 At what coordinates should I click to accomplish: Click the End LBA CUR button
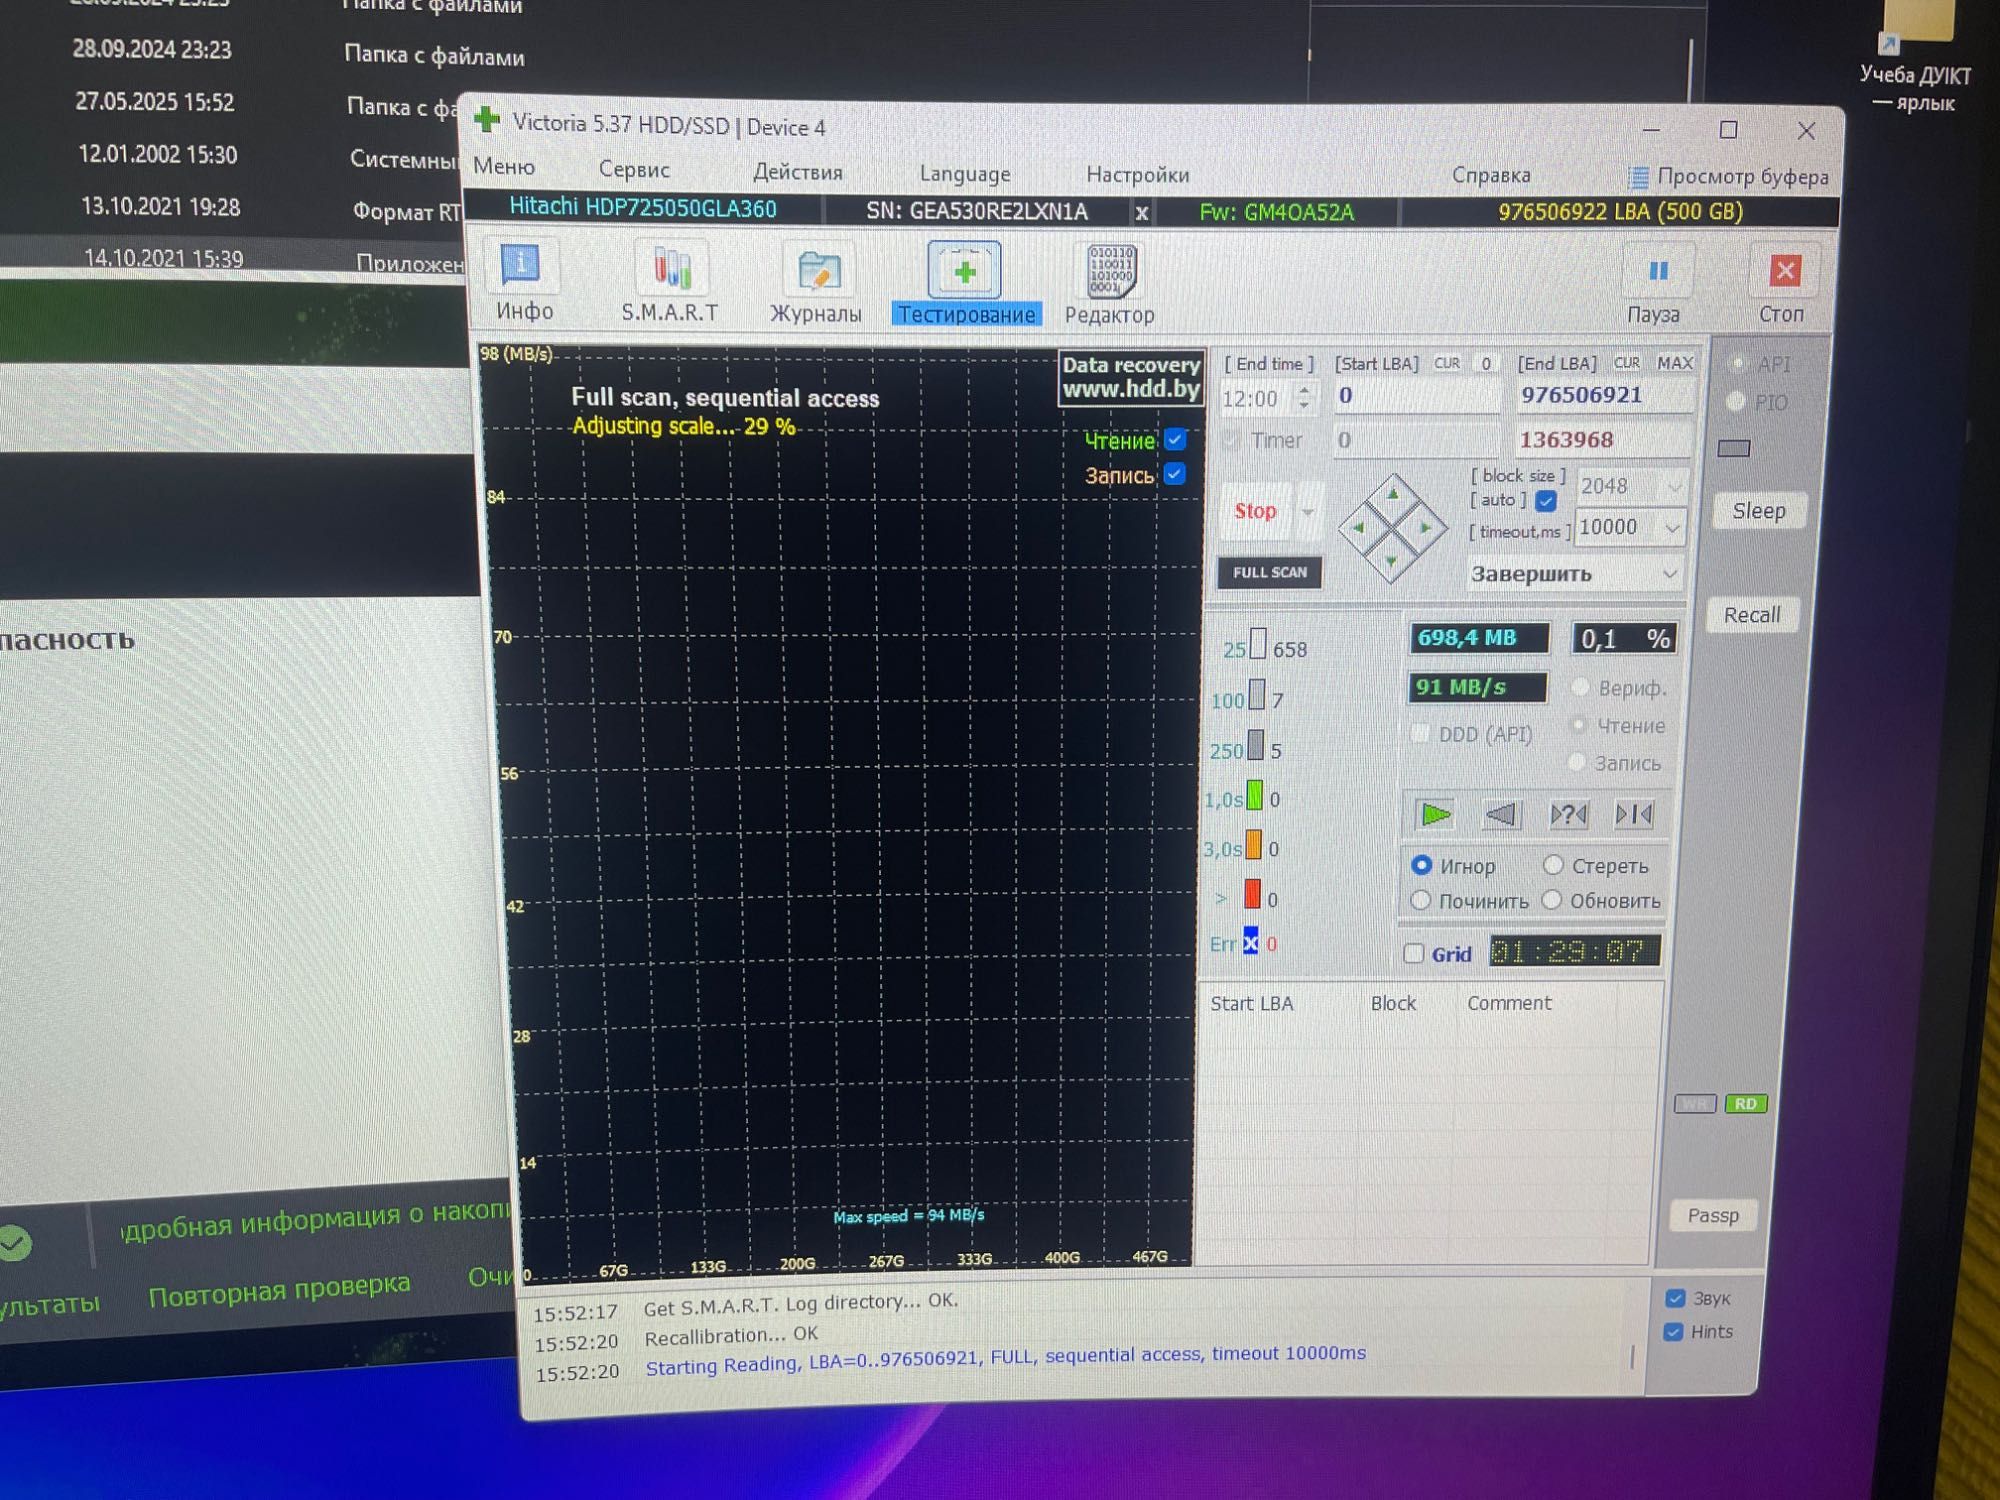pos(1627,363)
